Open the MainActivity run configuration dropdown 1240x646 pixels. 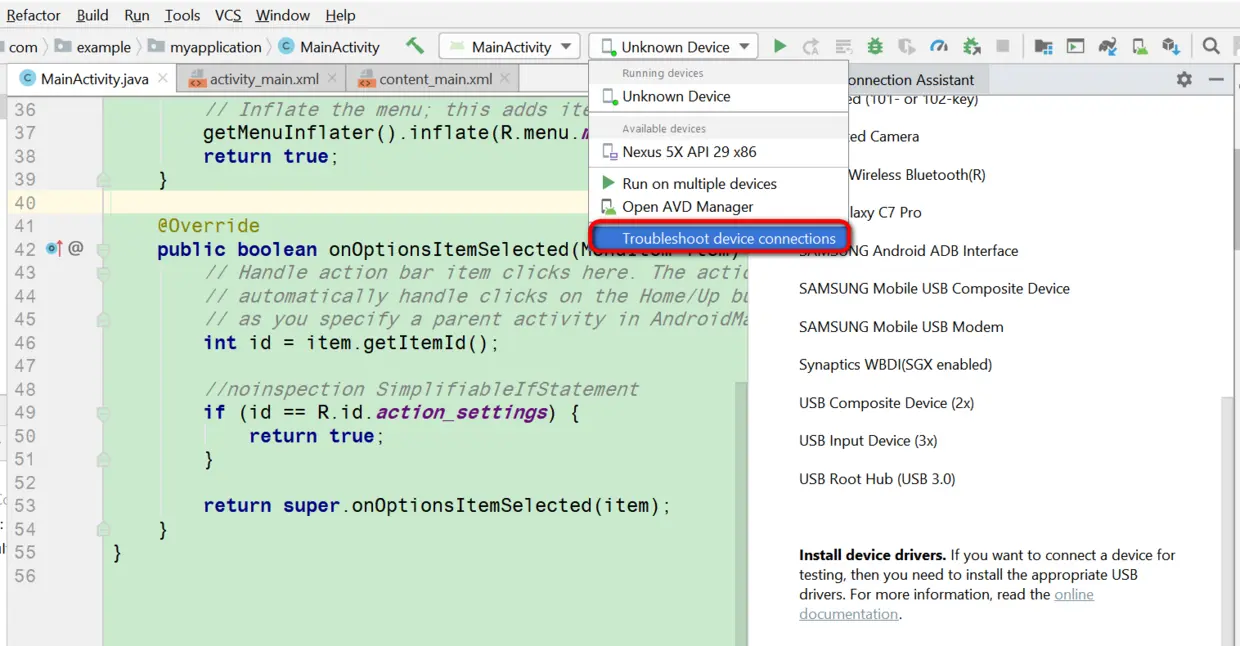coord(510,47)
